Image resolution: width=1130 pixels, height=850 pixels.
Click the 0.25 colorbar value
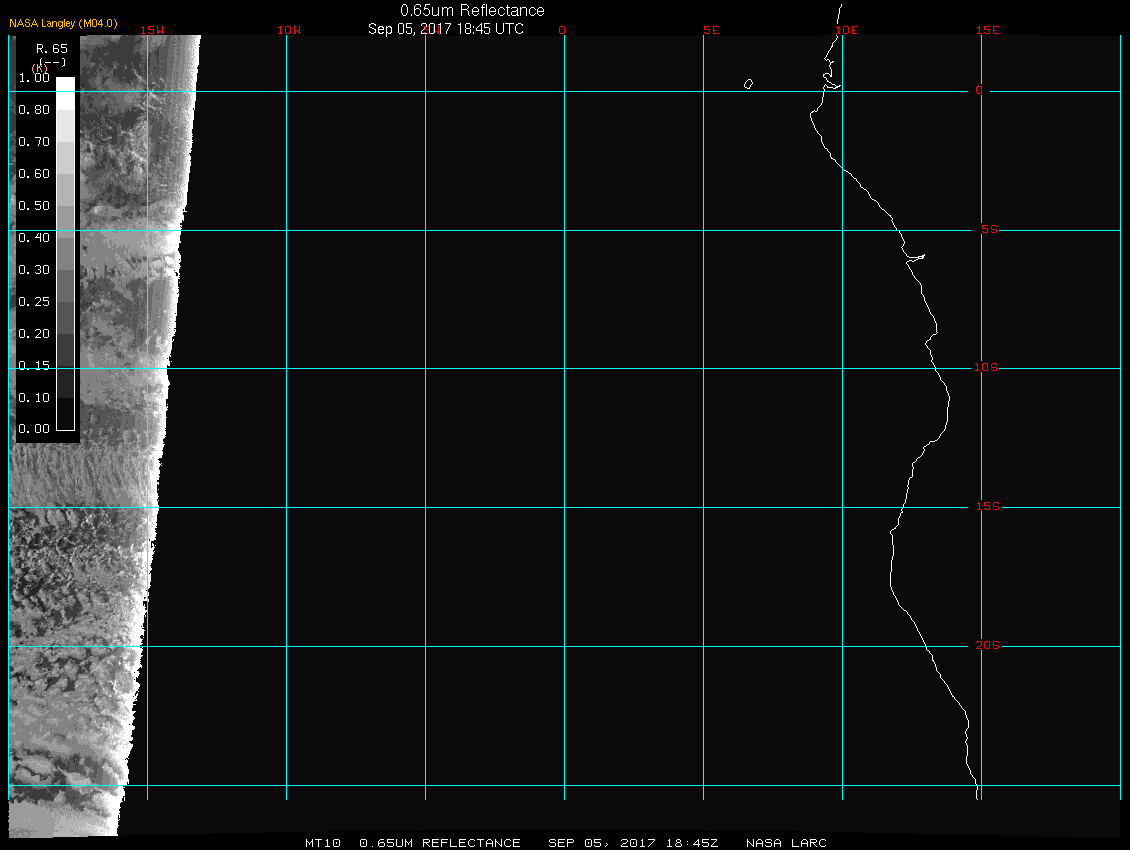(34, 301)
